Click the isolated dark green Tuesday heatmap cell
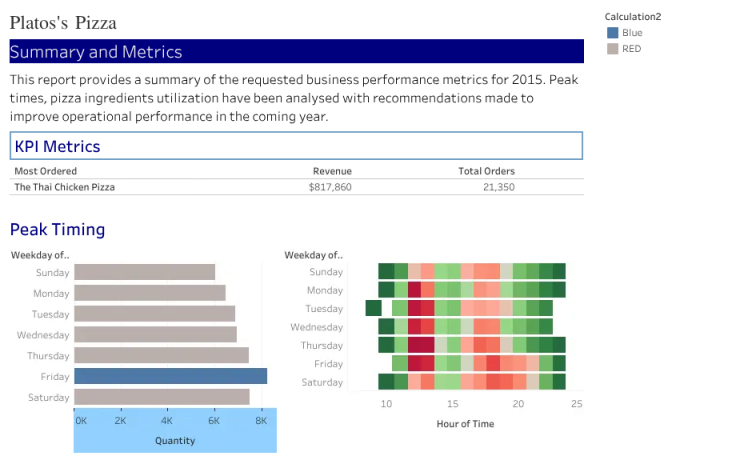The image size is (736, 454). coord(374,308)
